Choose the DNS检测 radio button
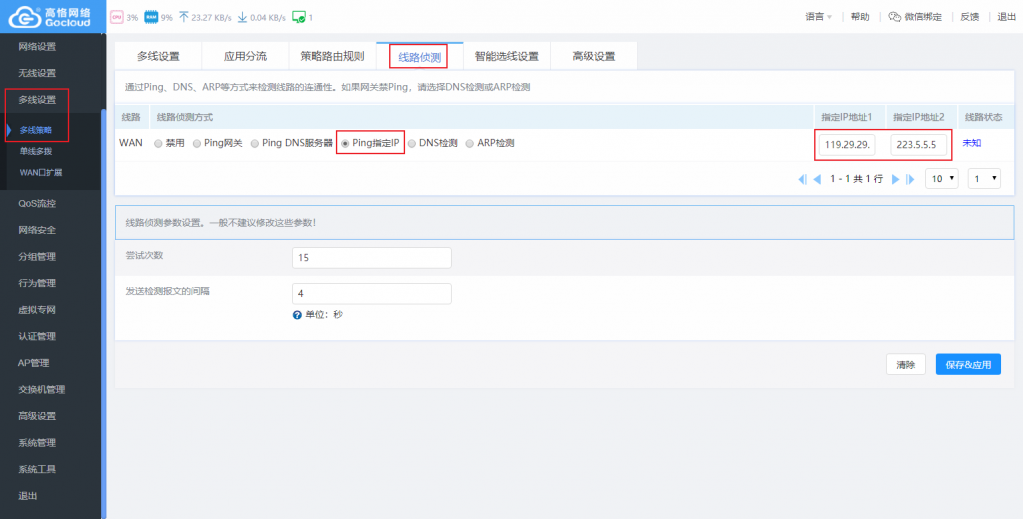 (x=412, y=143)
